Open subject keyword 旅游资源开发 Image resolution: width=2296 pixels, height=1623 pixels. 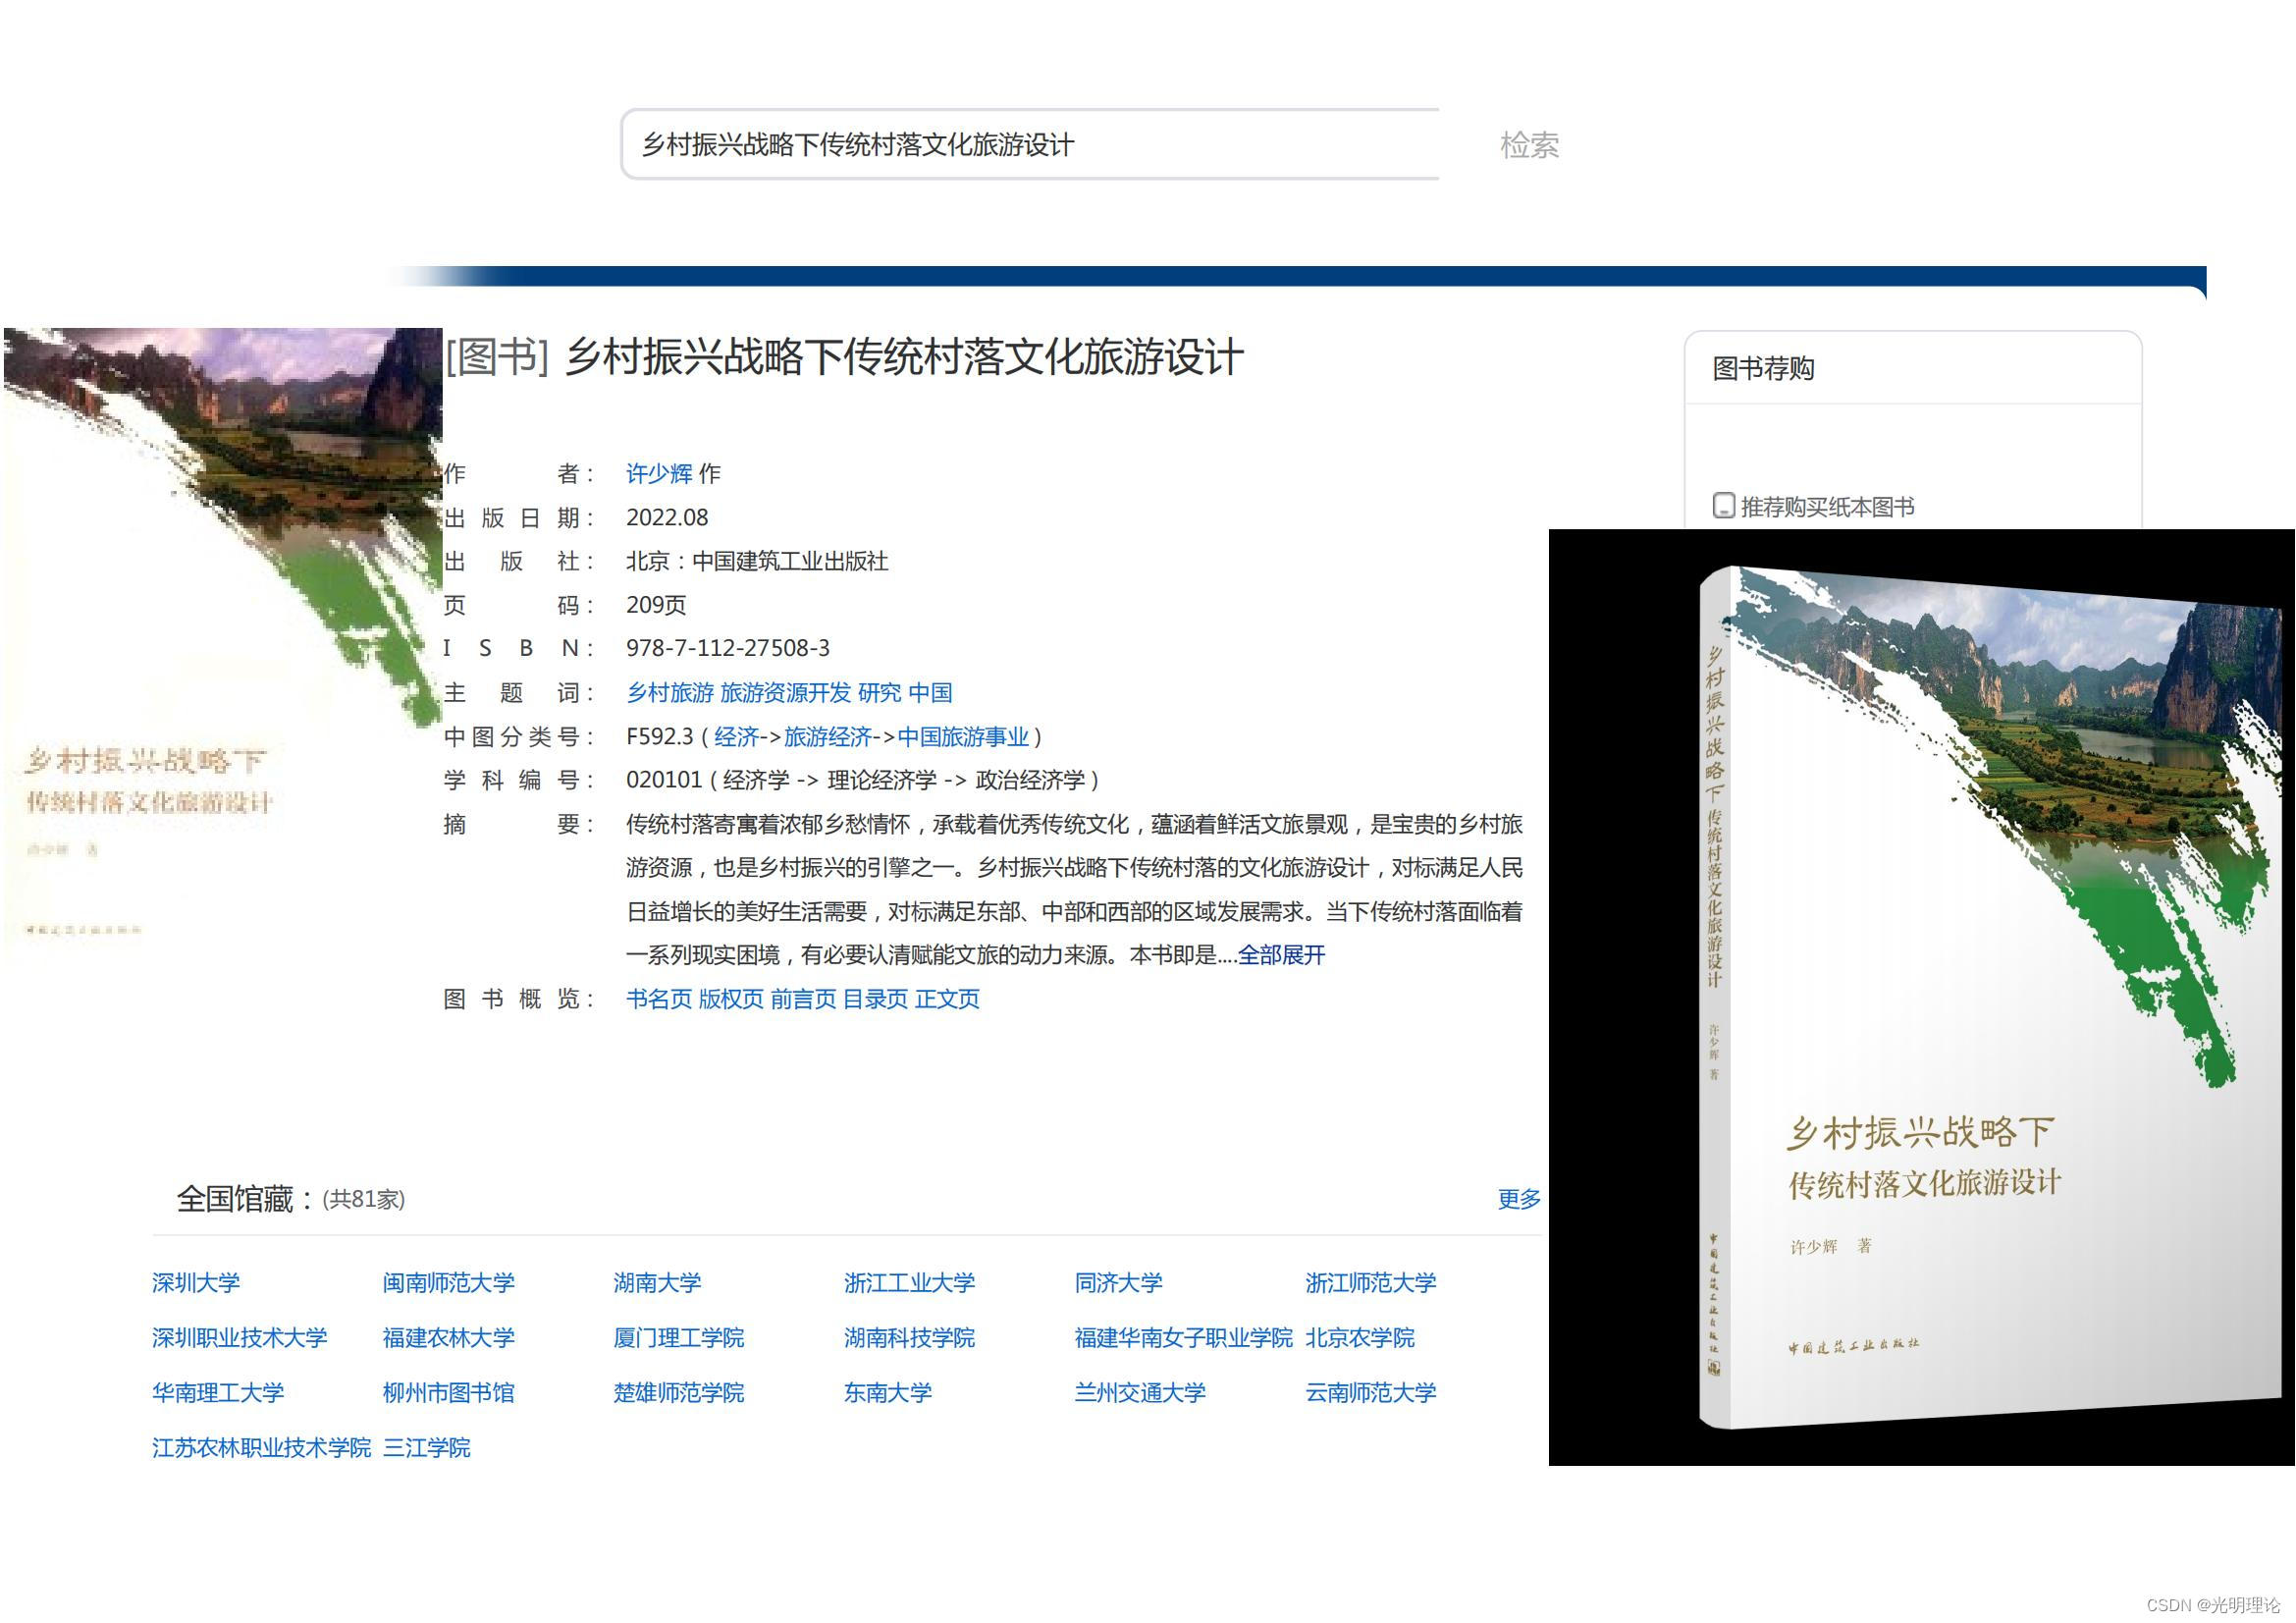(x=785, y=692)
